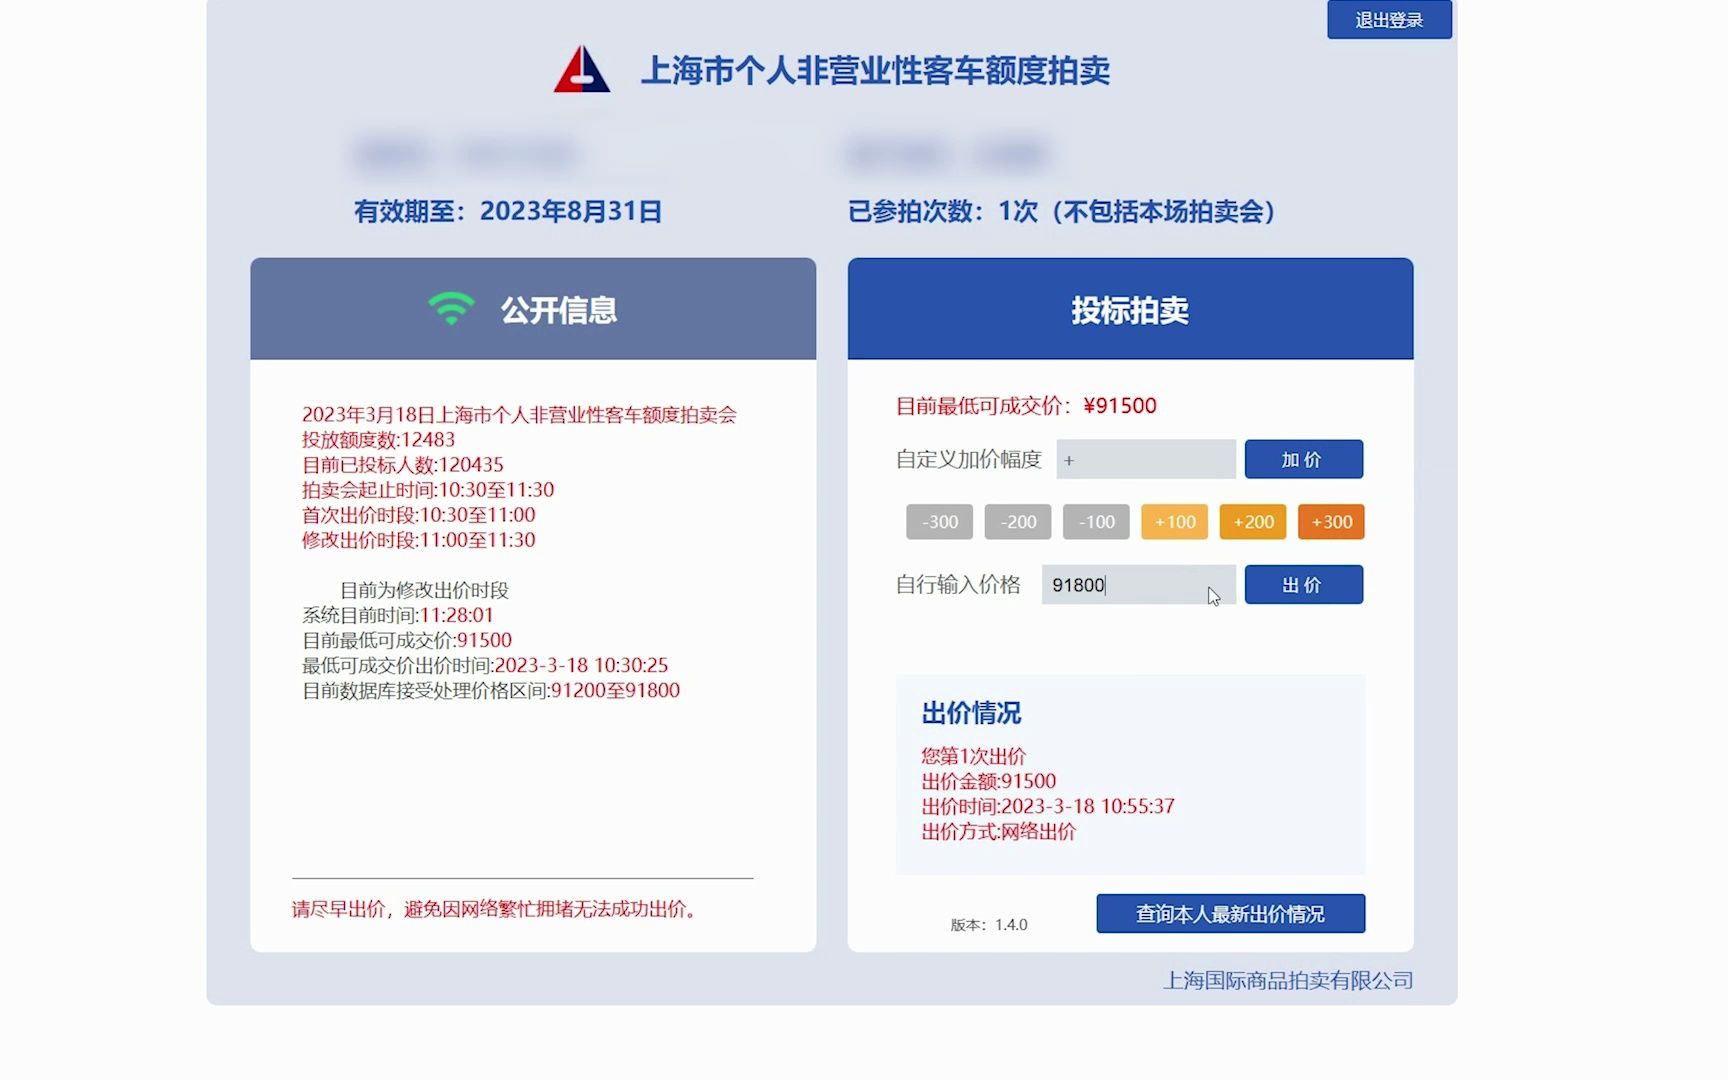Click the text 出价时间:2023-3-18 10:55:37
Screen dimensions: 1728x1080
tap(1048, 806)
